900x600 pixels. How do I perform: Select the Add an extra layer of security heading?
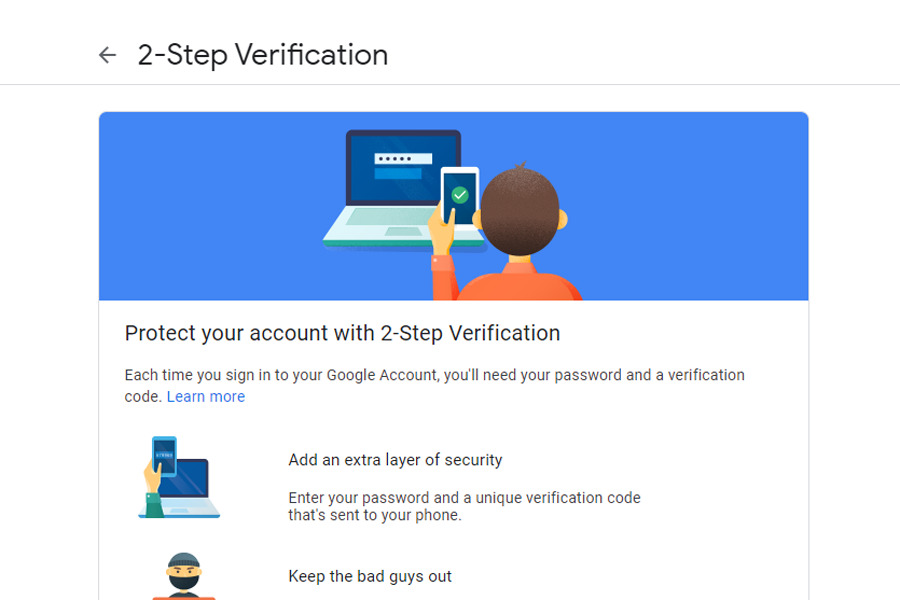tap(395, 460)
